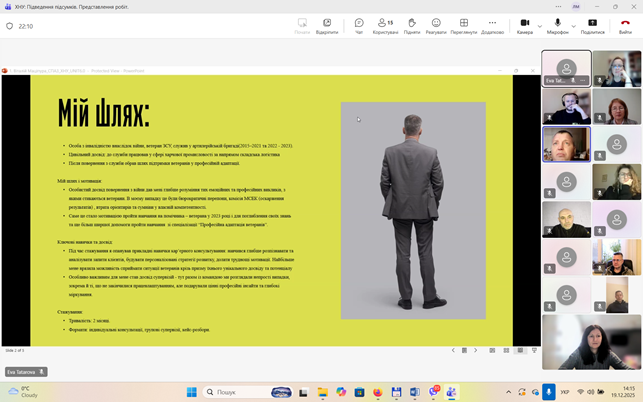Viewport: 644px width, 403px height.
Task: Open the Chat panel
Action: pos(359,25)
